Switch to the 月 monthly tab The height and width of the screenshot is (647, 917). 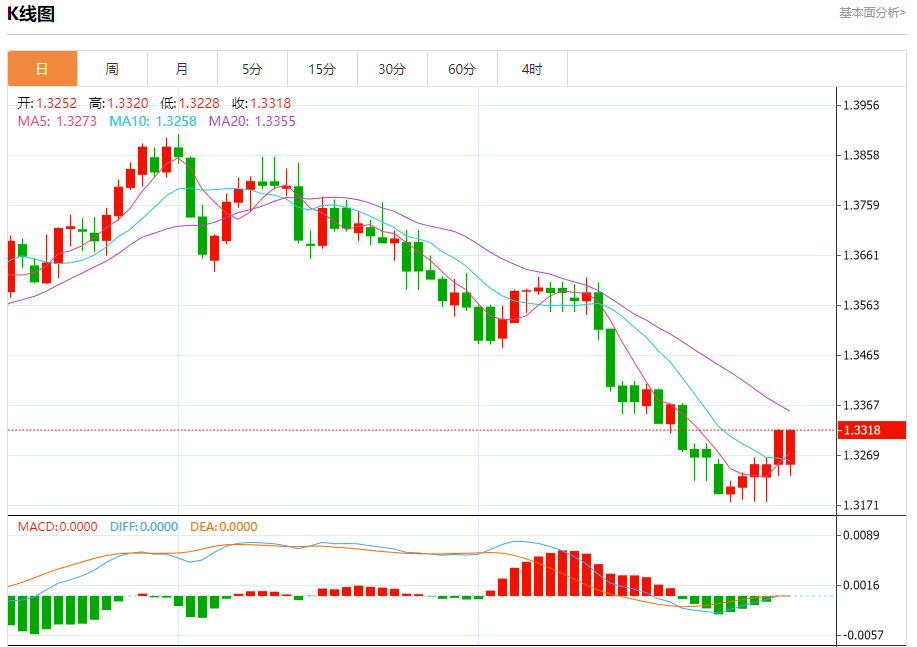182,69
